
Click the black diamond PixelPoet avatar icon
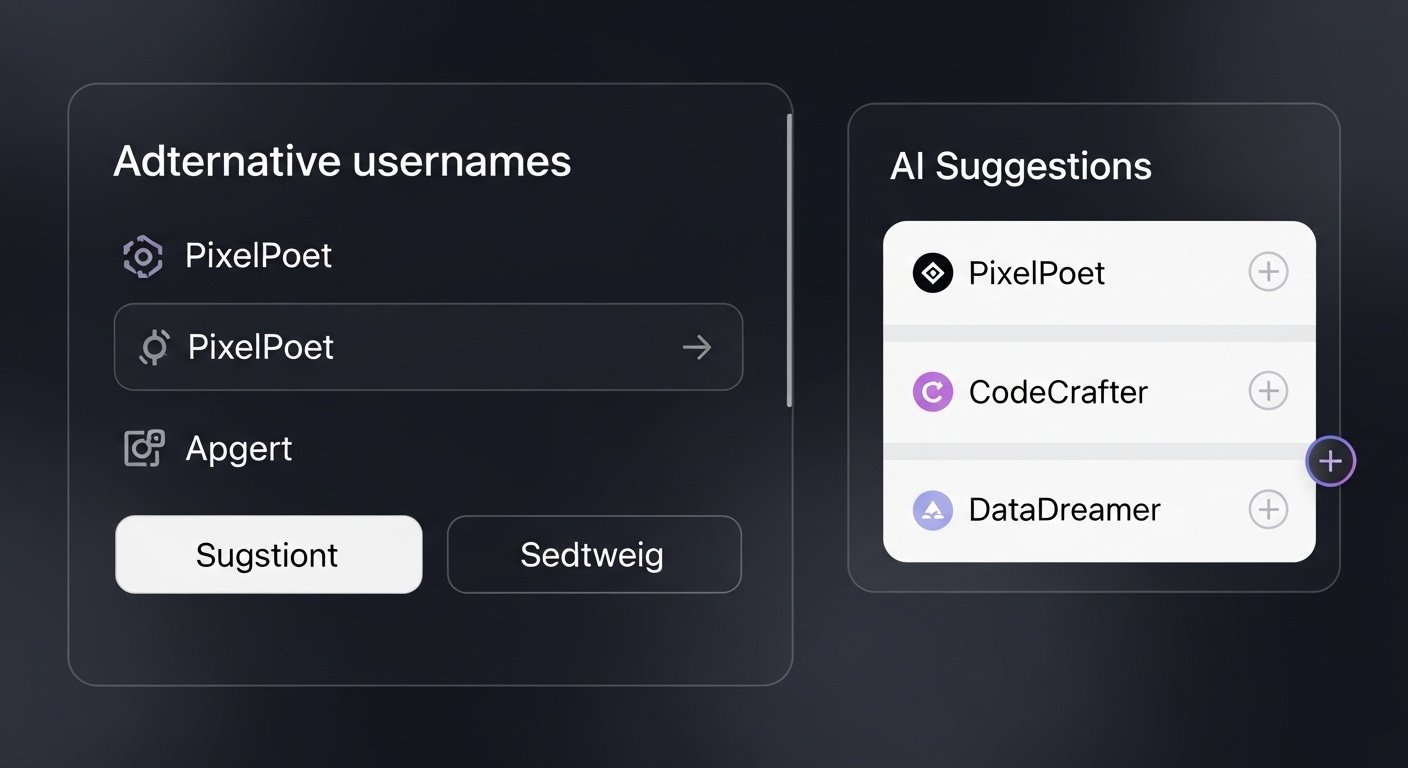coord(932,272)
